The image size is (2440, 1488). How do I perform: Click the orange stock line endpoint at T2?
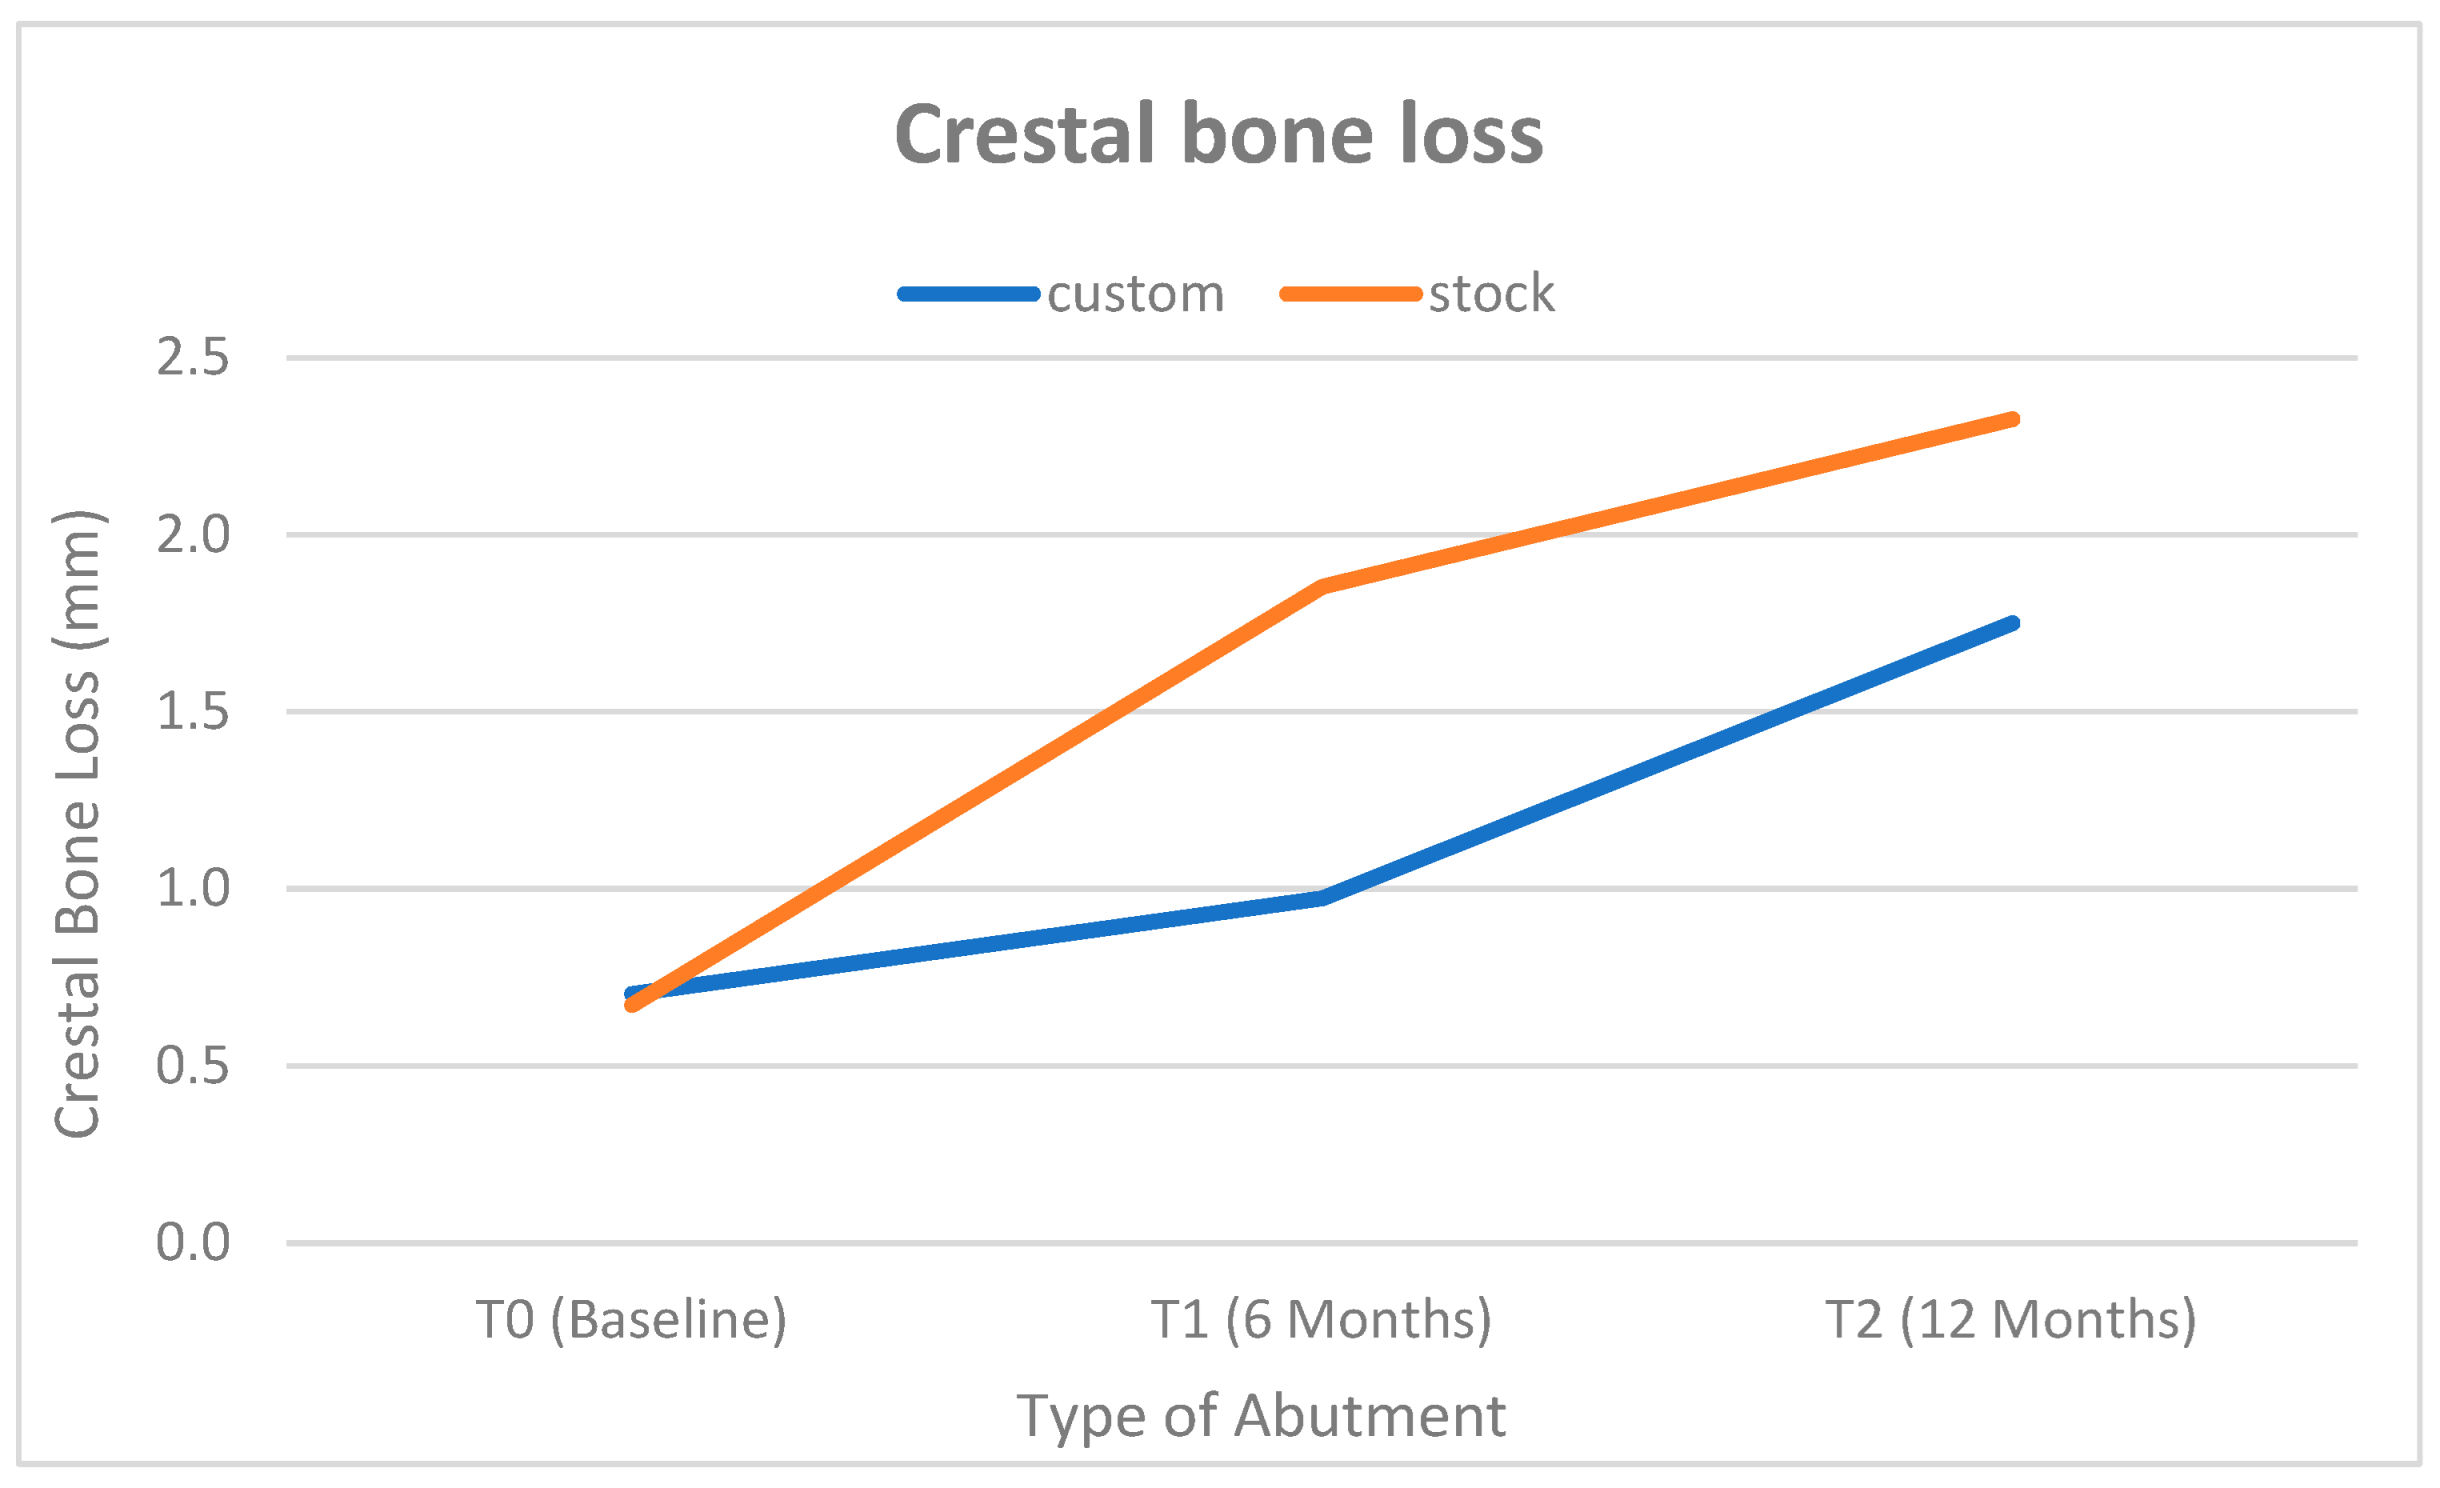click(2012, 419)
